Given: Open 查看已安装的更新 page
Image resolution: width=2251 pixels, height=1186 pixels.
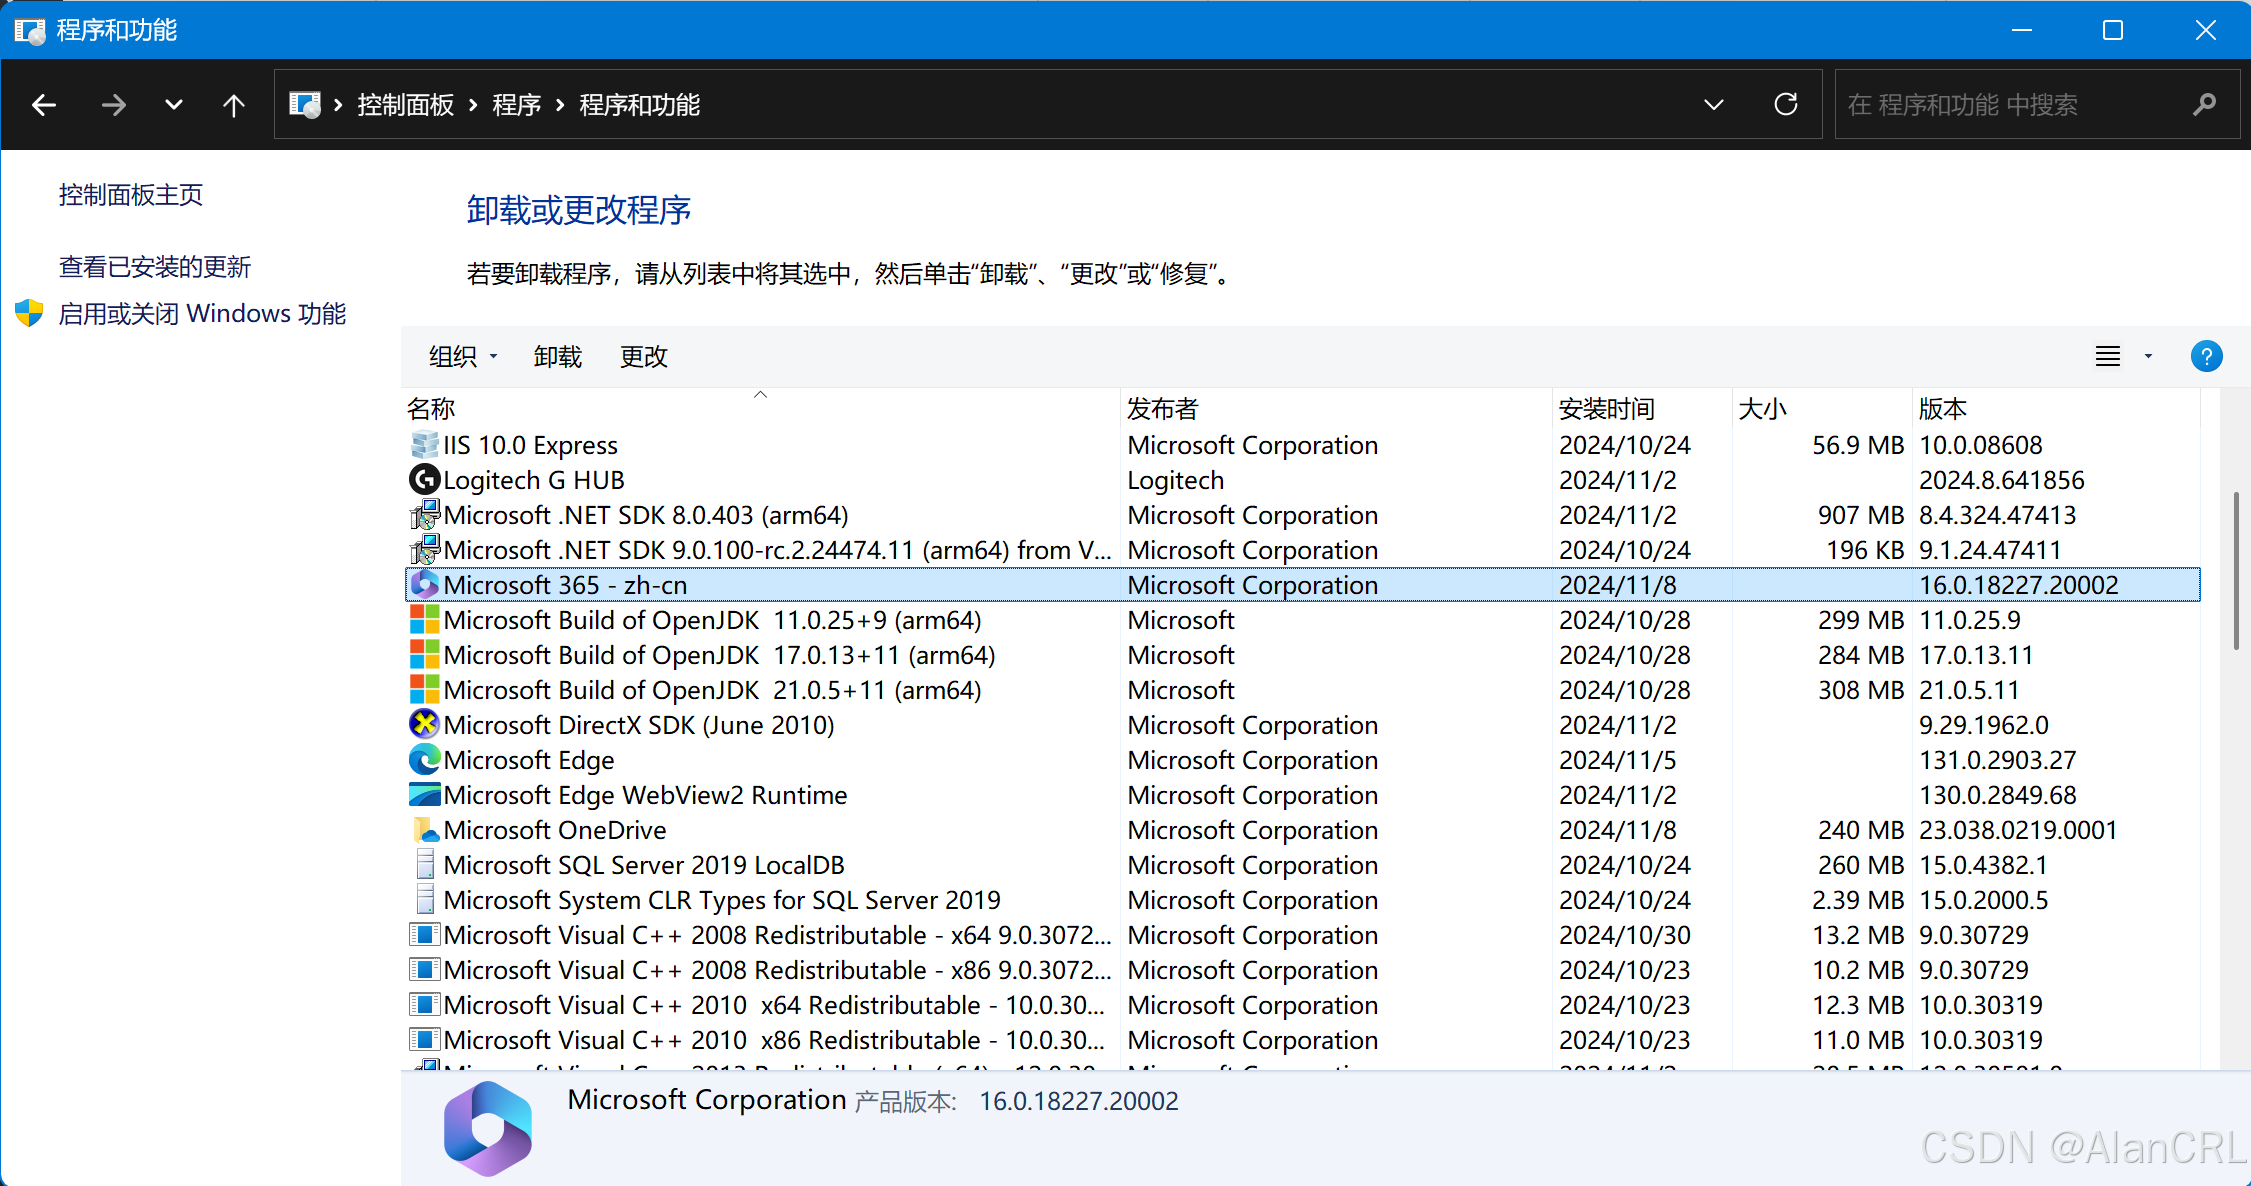Looking at the screenshot, I should click(155, 266).
